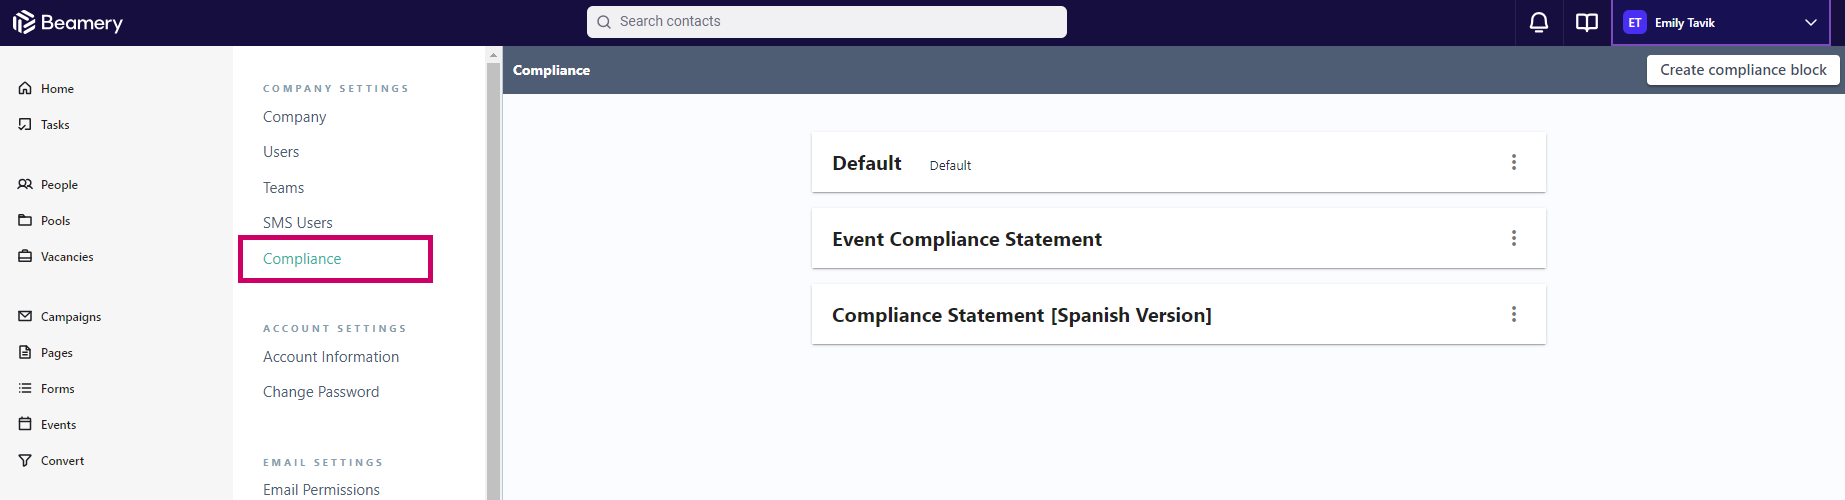Click the Beamery logo
Image resolution: width=1845 pixels, height=500 pixels.
tap(67, 22)
